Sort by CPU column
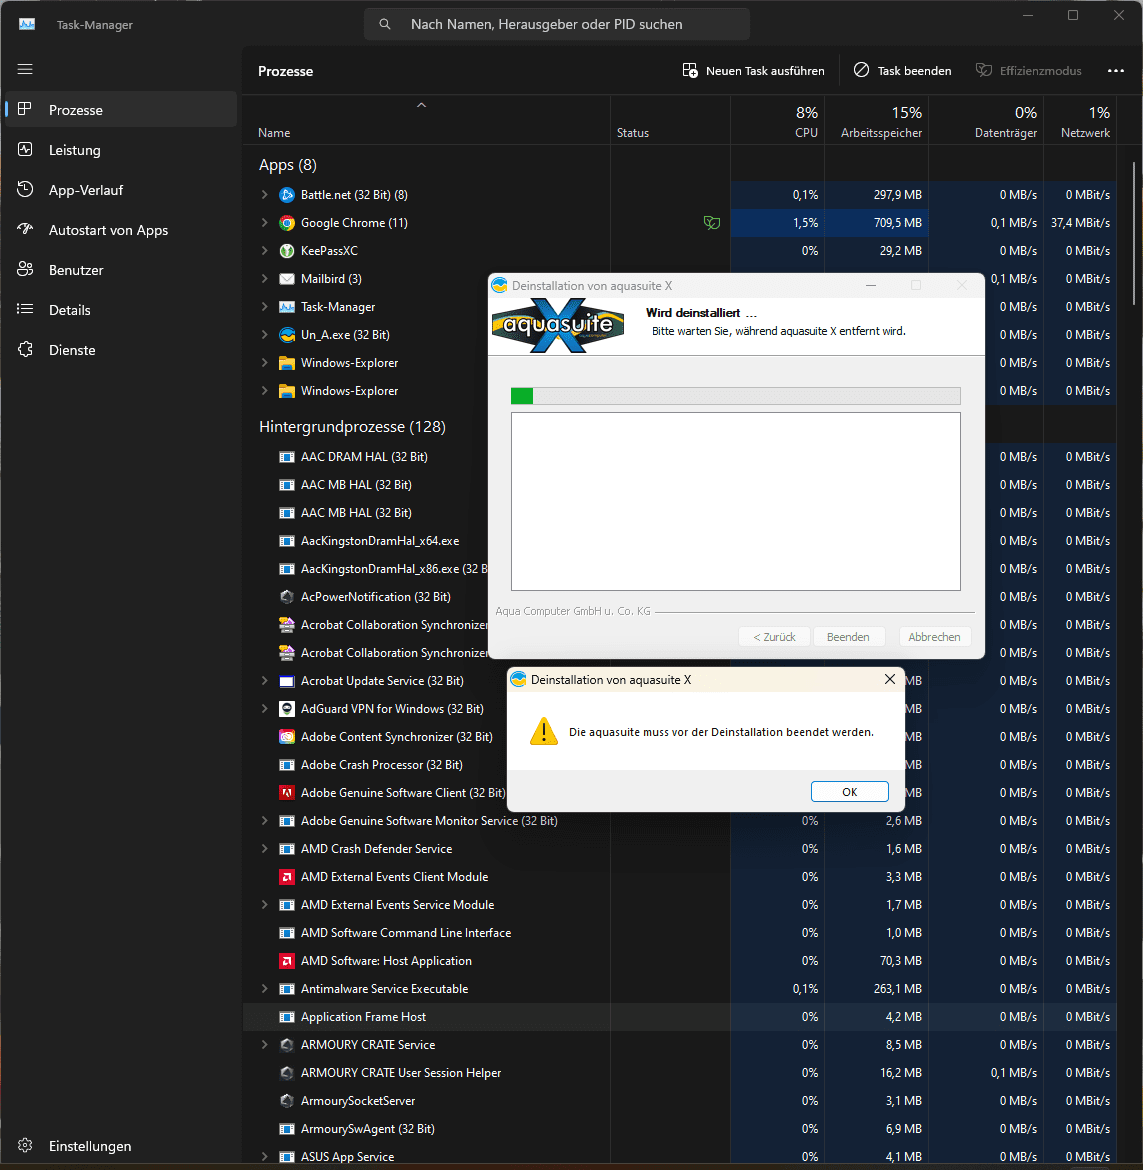Screen dimensions: 1143x1170 point(777,122)
